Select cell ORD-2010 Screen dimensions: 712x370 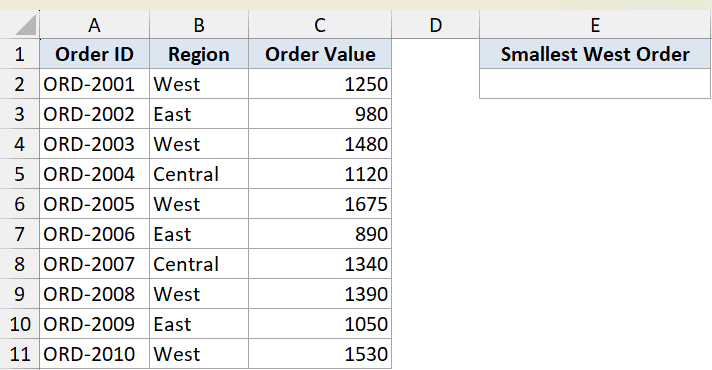[x=94, y=354]
